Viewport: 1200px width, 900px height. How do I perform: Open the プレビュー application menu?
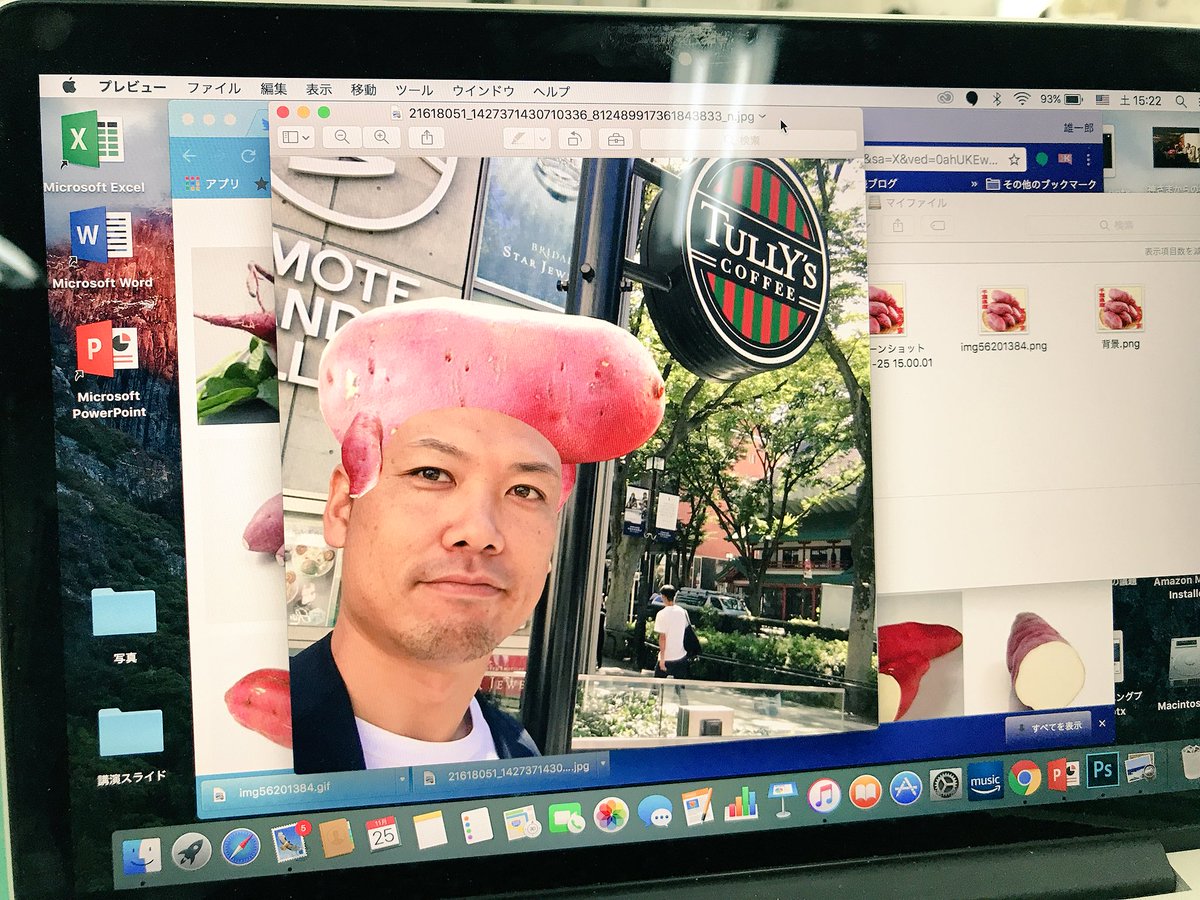click(132, 87)
